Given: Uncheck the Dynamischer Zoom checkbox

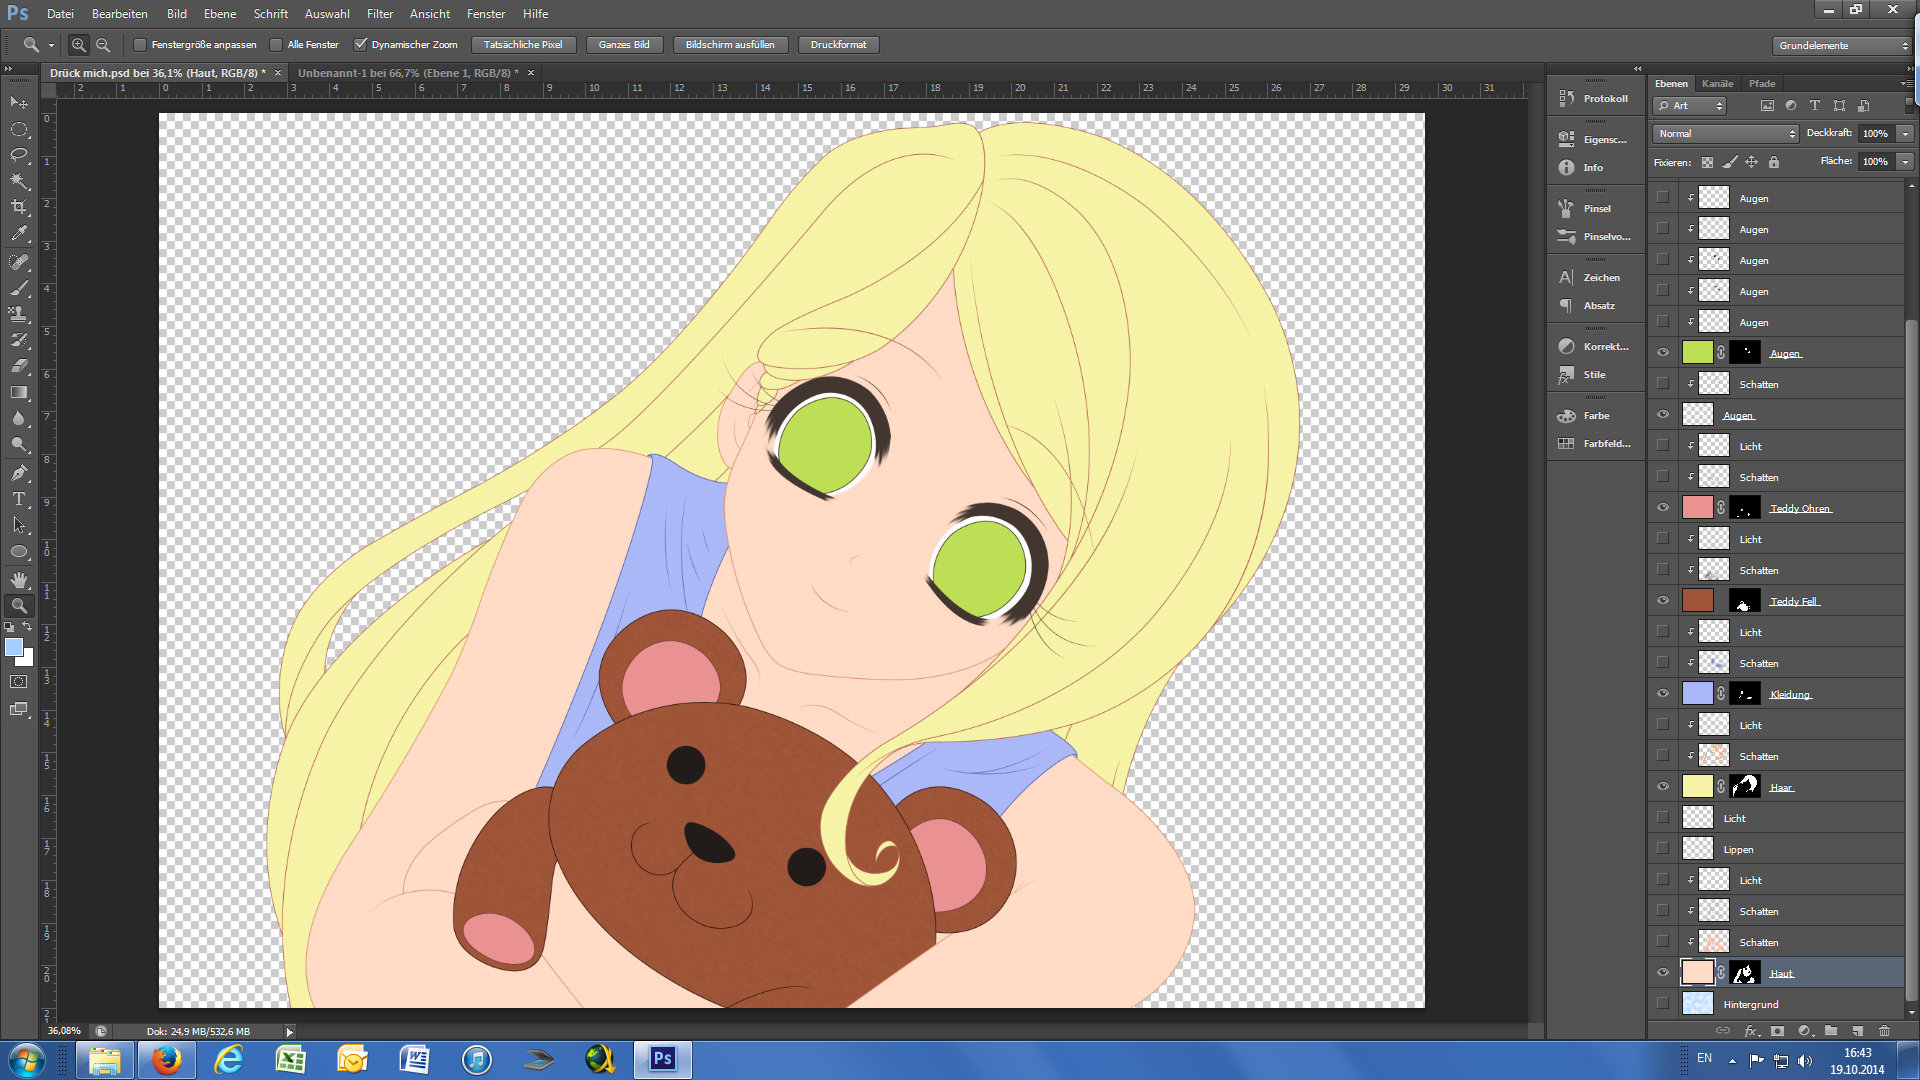Looking at the screenshot, I should coord(361,45).
